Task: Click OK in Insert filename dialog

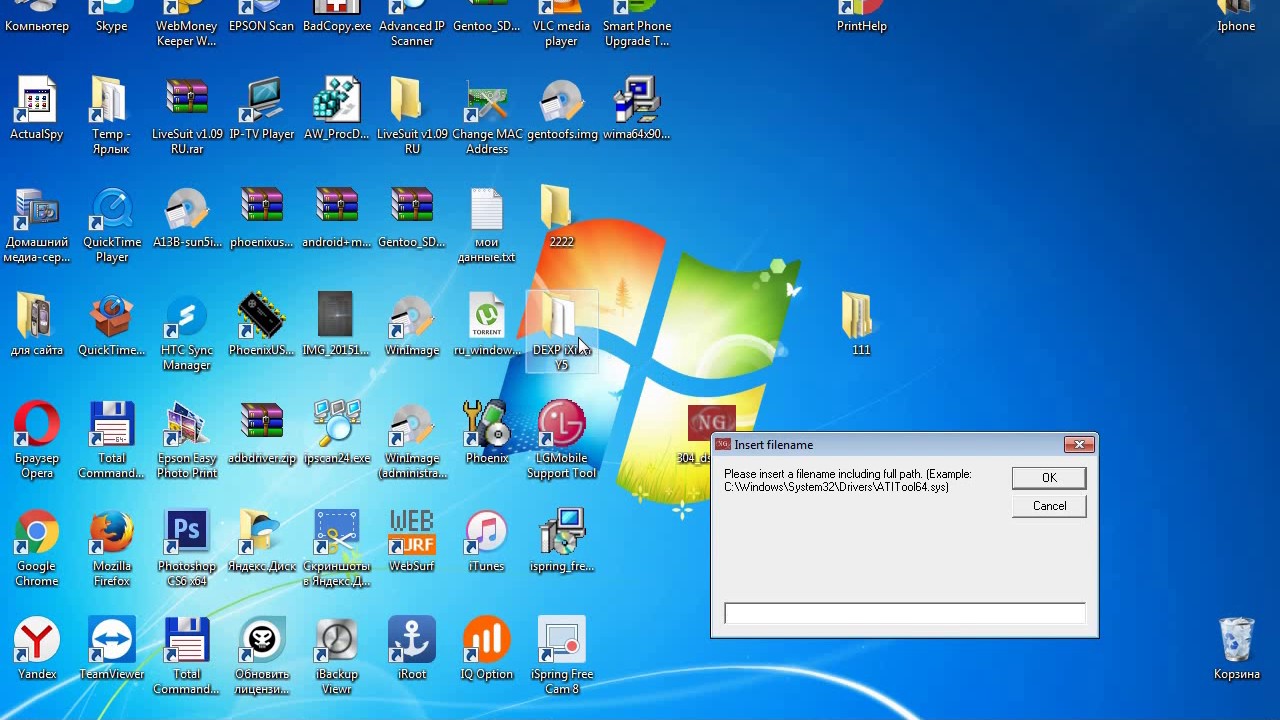Action: pyautogui.click(x=1049, y=478)
